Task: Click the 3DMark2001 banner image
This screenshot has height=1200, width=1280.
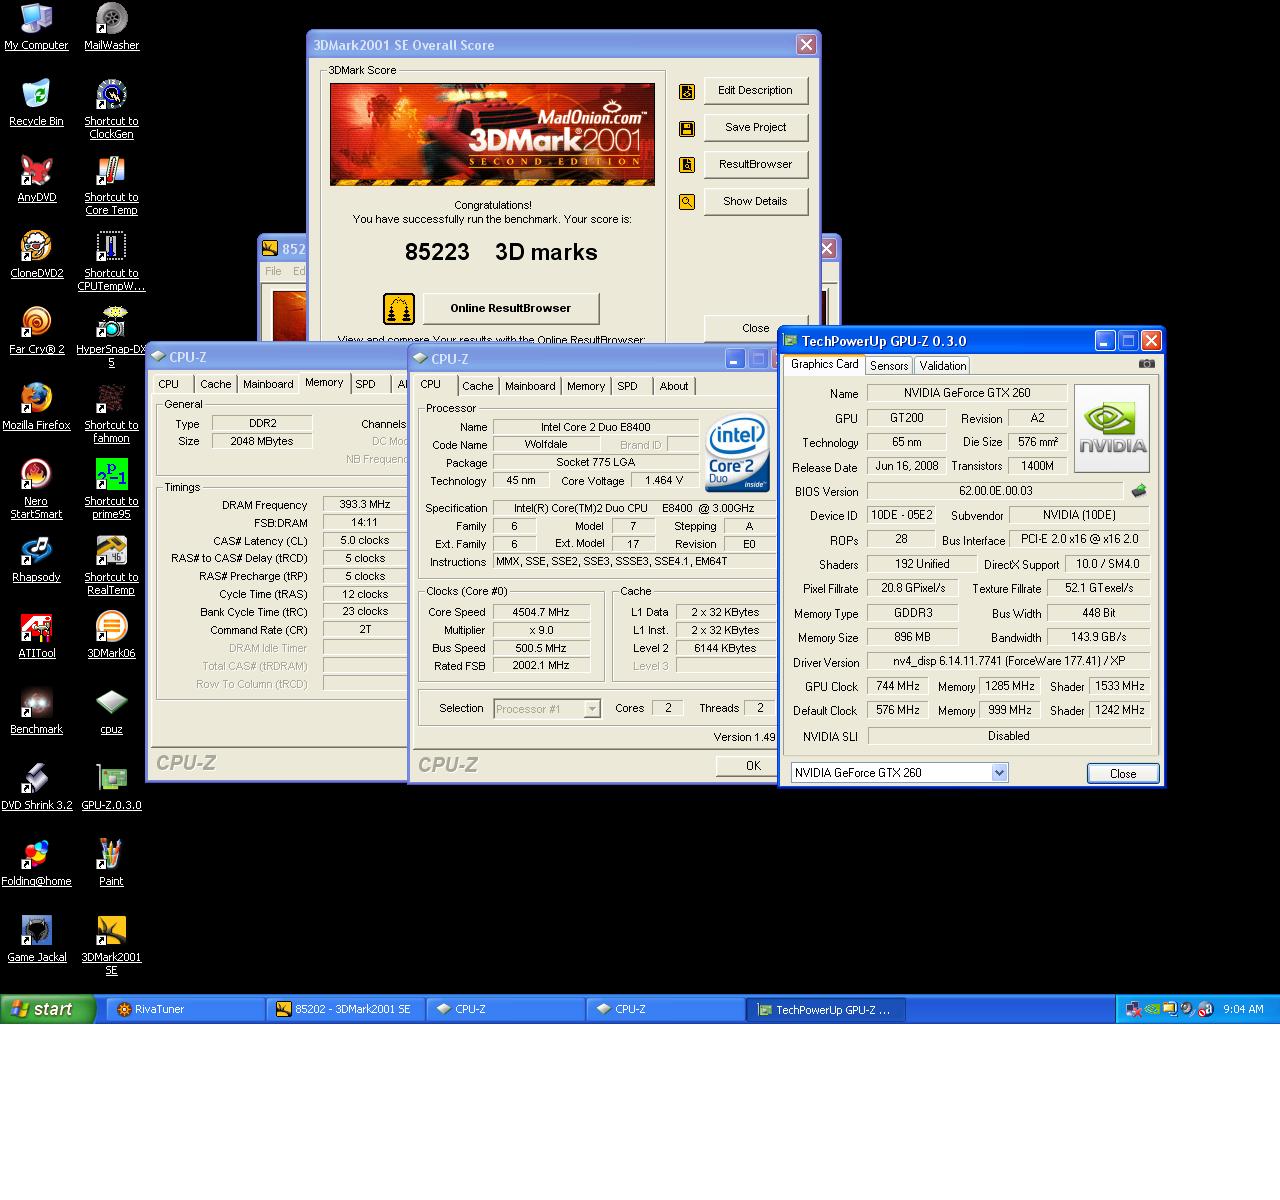Action: pos(492,134)
